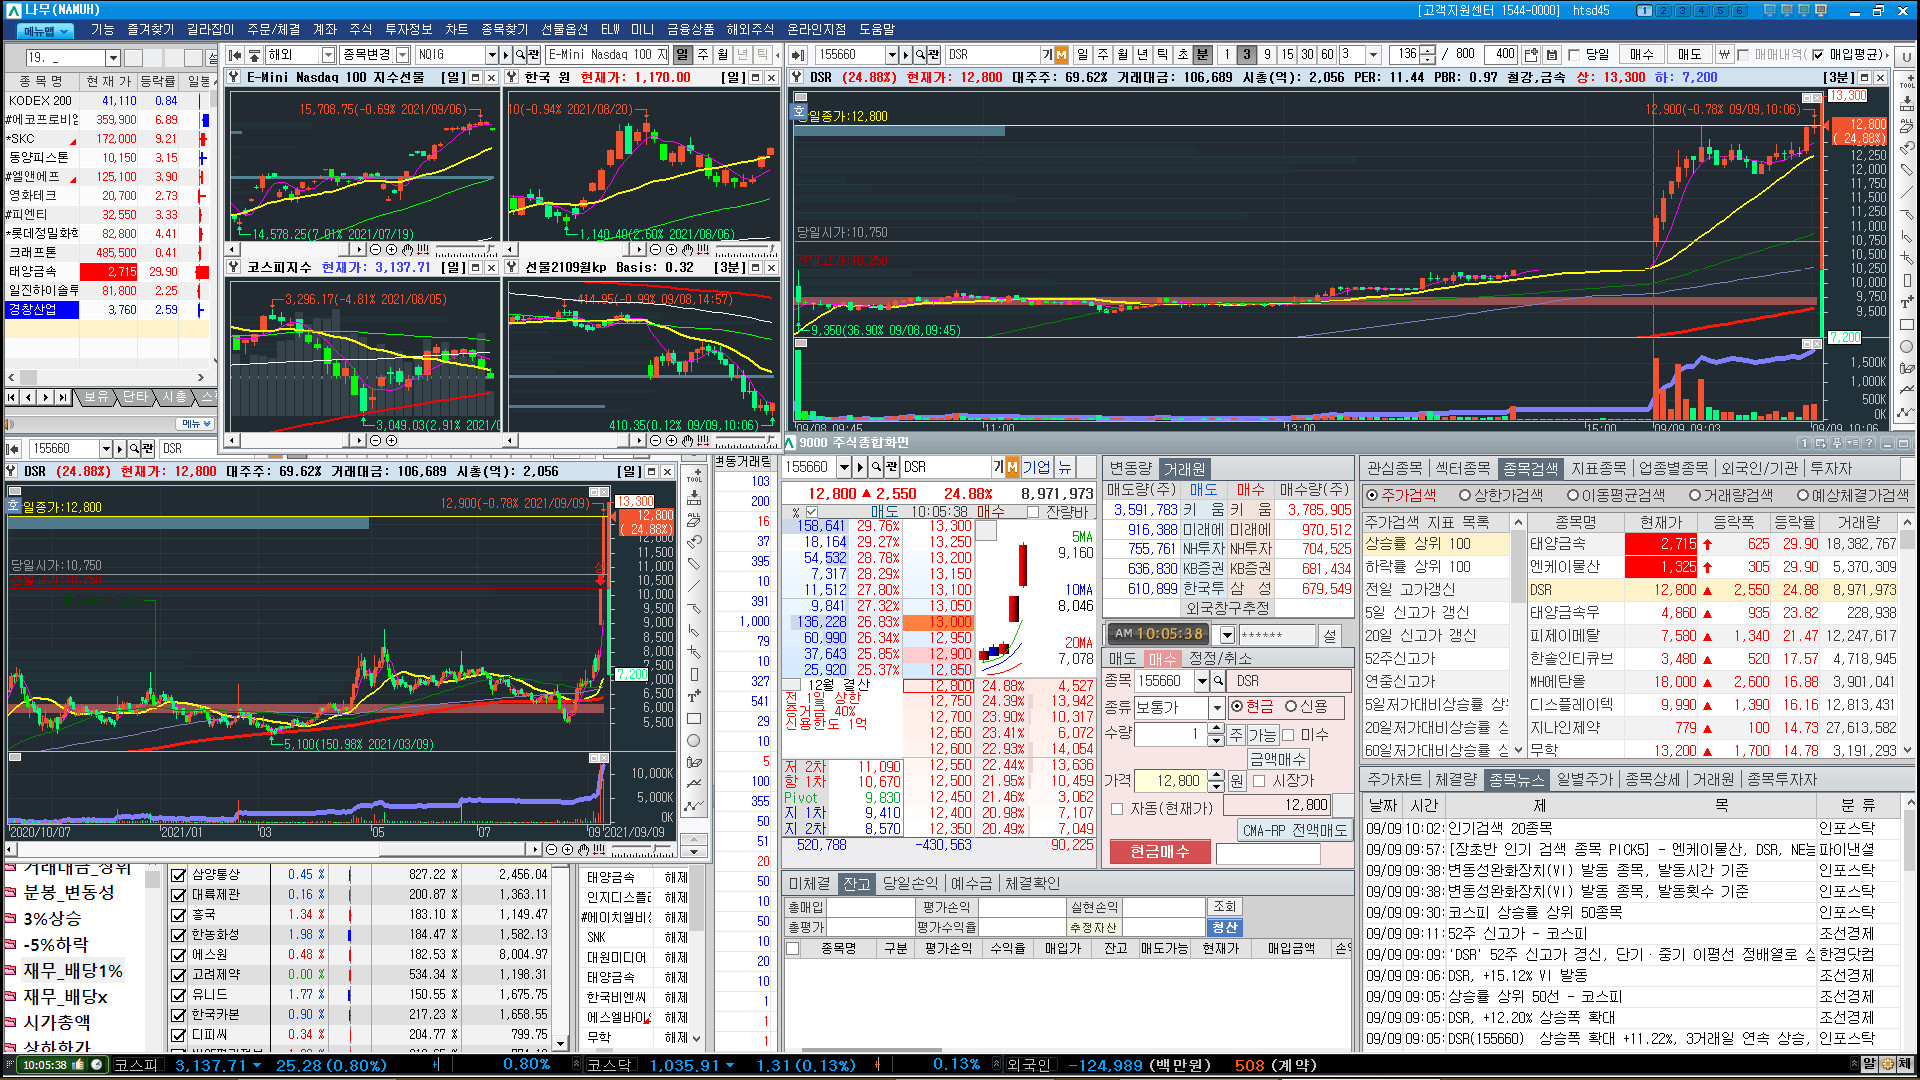Click the clock icon in bottom status bar

97,1065
